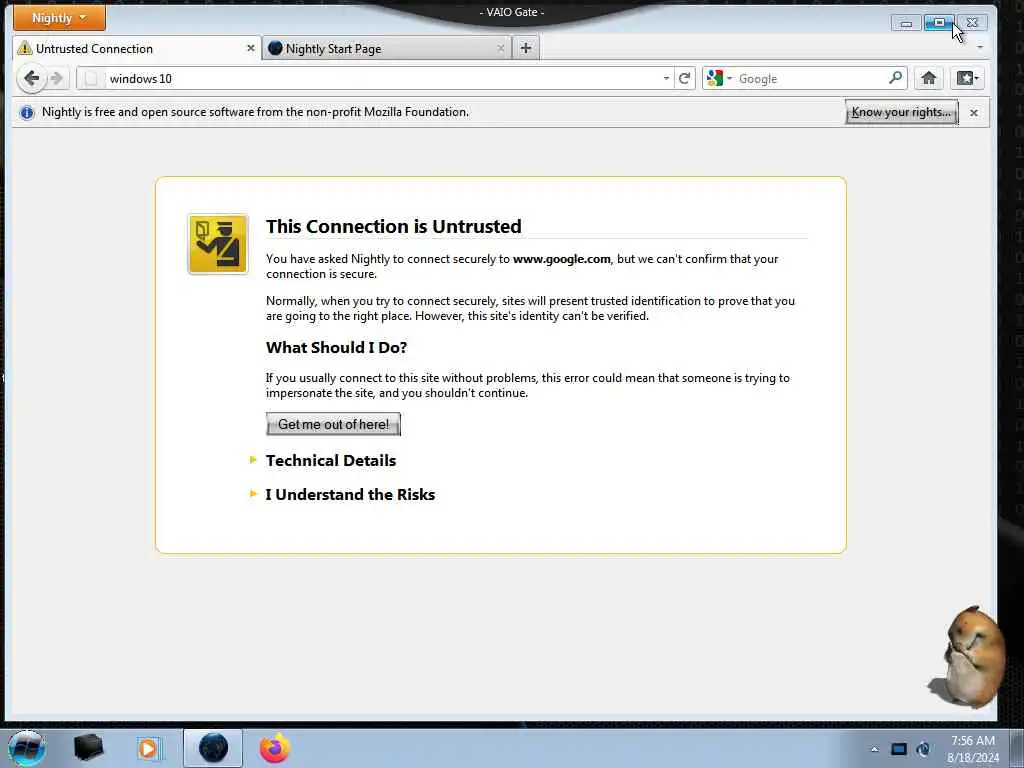This screenshot has height=768, width=1024.
Task: Open the Google search engine selector
Action: pos(719,78)
